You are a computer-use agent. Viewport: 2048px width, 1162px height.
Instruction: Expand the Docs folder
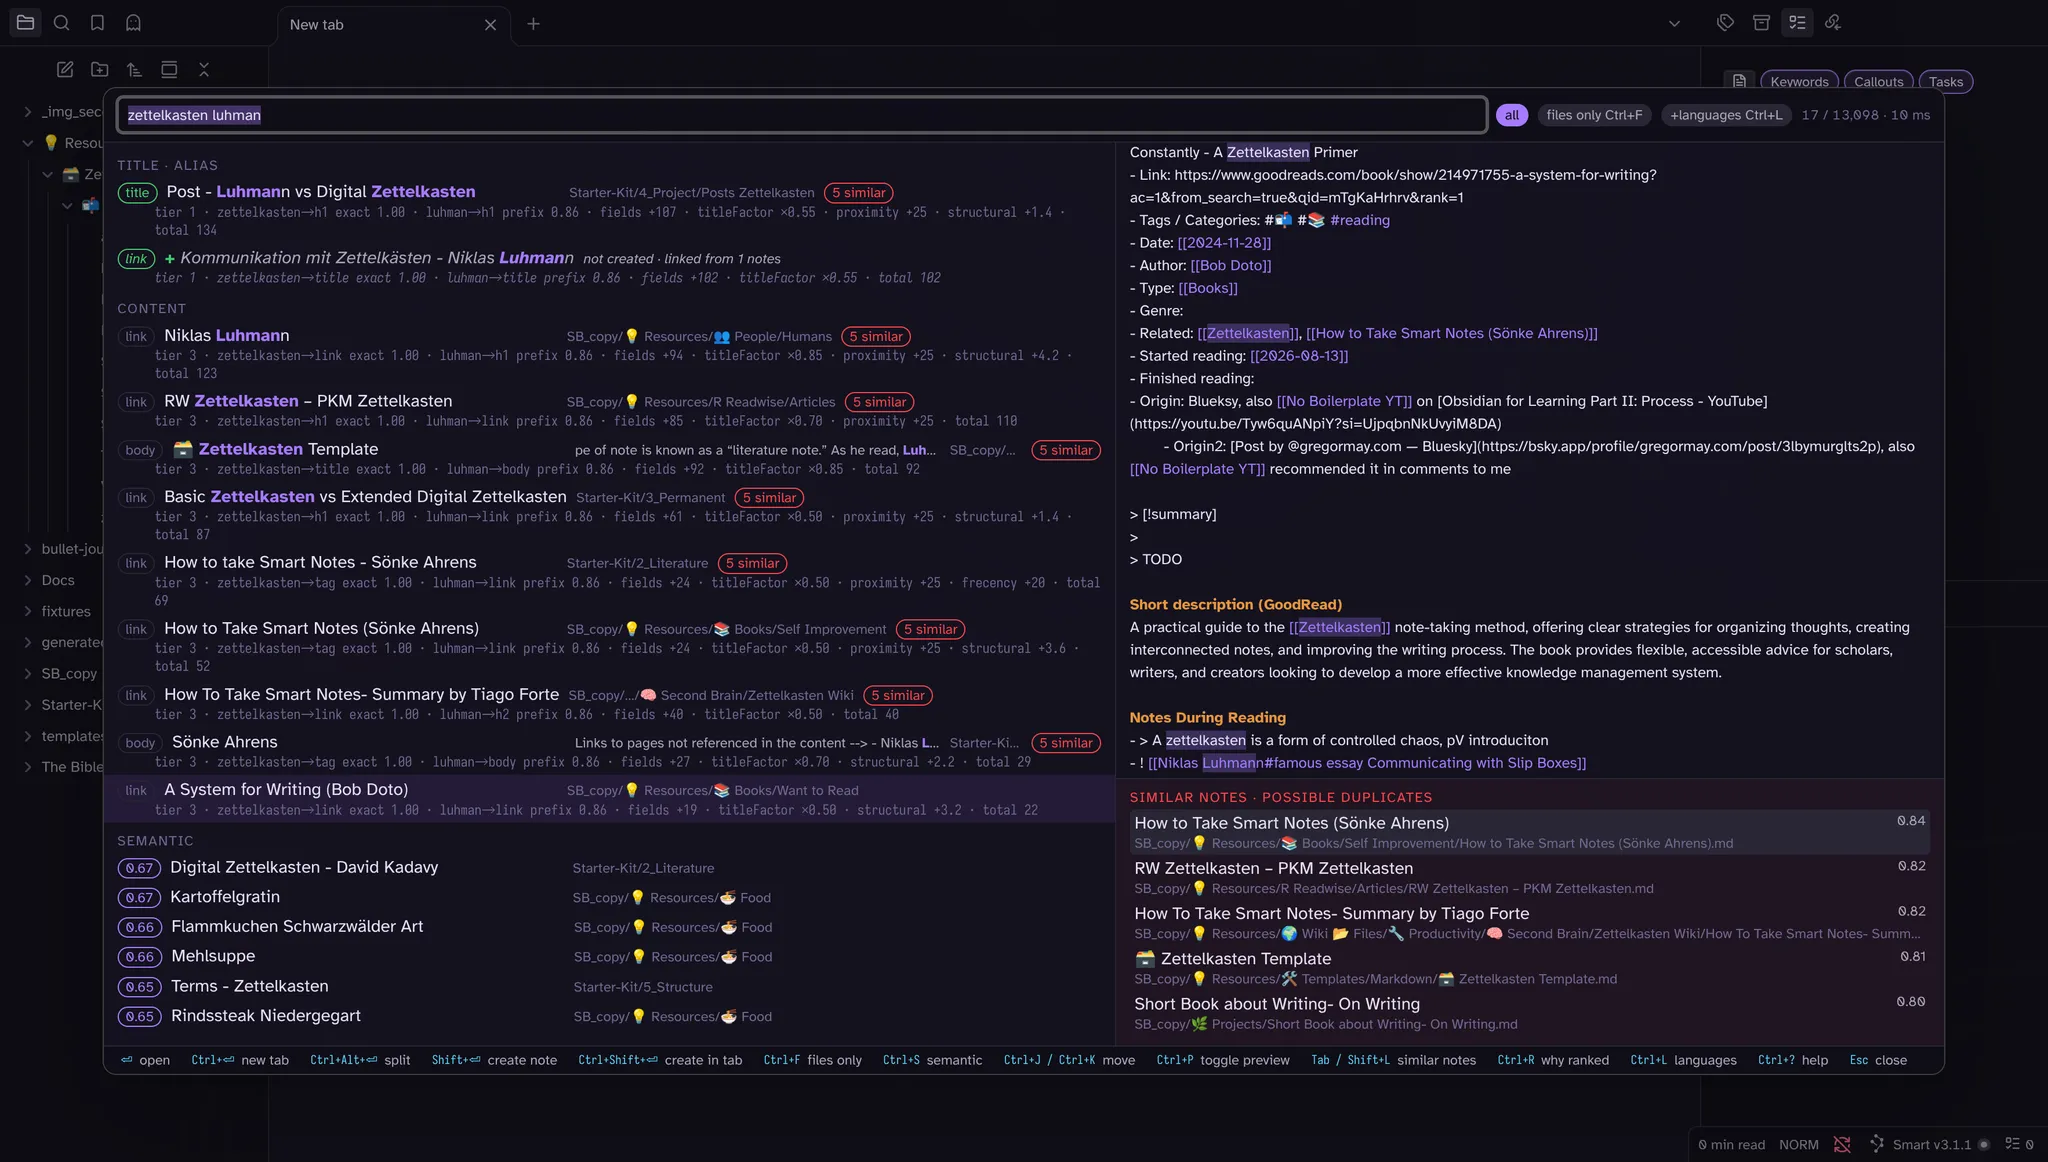tap(28, 580)
